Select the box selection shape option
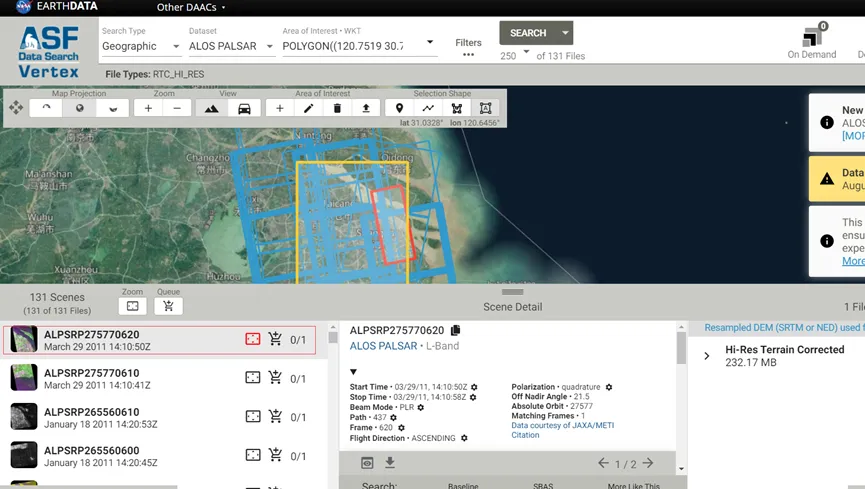 pyautogui.click(x=486, y=108)
